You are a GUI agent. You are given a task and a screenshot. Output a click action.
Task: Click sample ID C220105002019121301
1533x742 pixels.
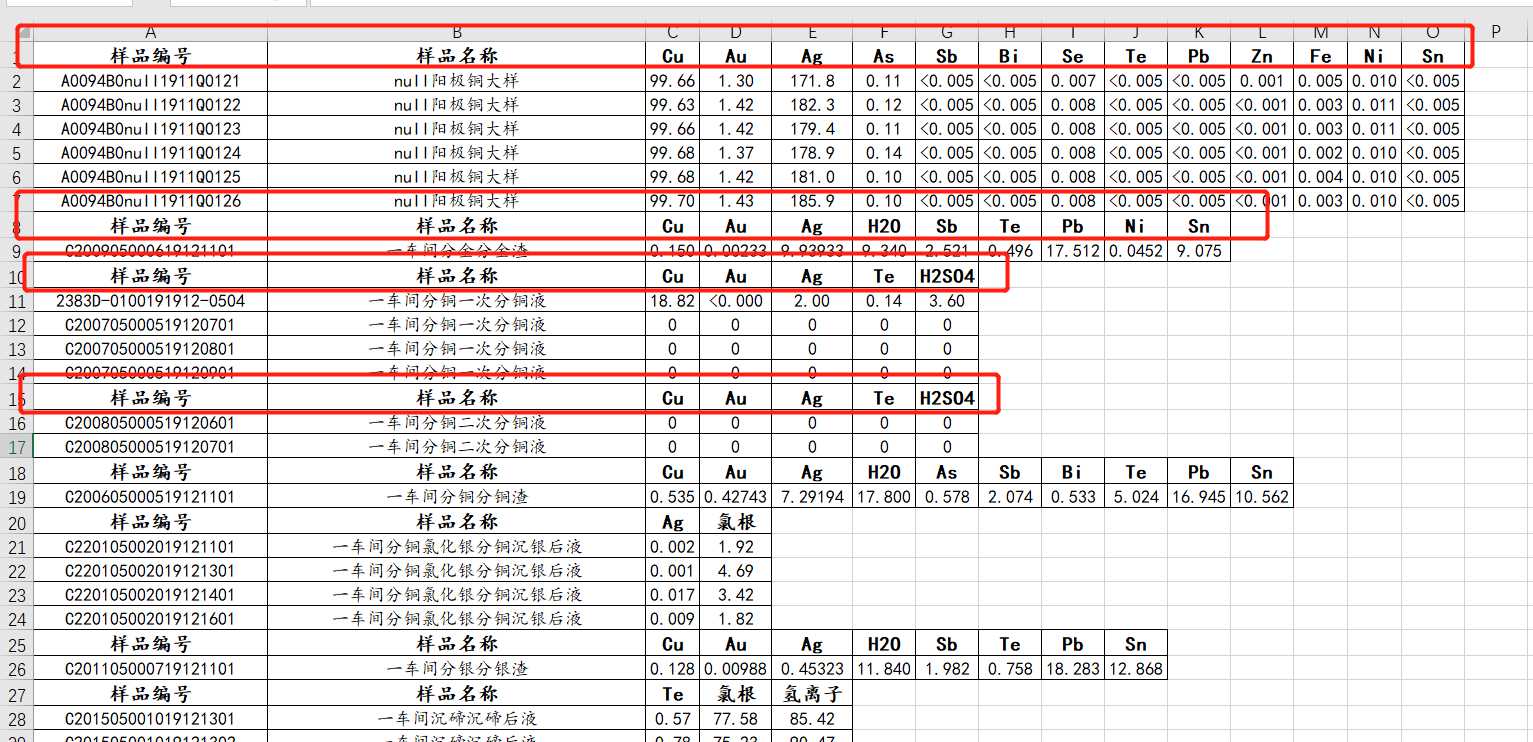(x=150, y=571)
